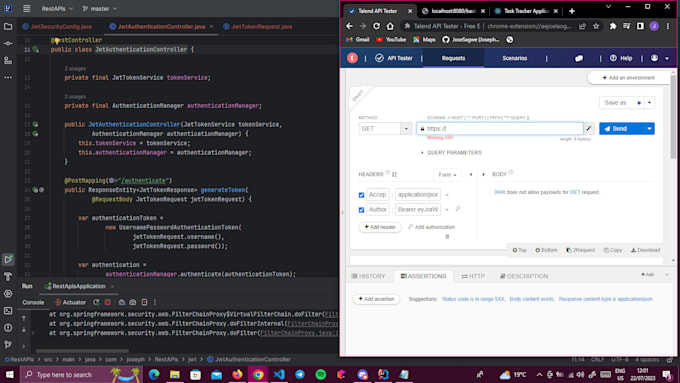Open Run toolbar more options ellipsis
Image resolution: width=680 pixels, height=383 pixels.
[x=155, y=302]
